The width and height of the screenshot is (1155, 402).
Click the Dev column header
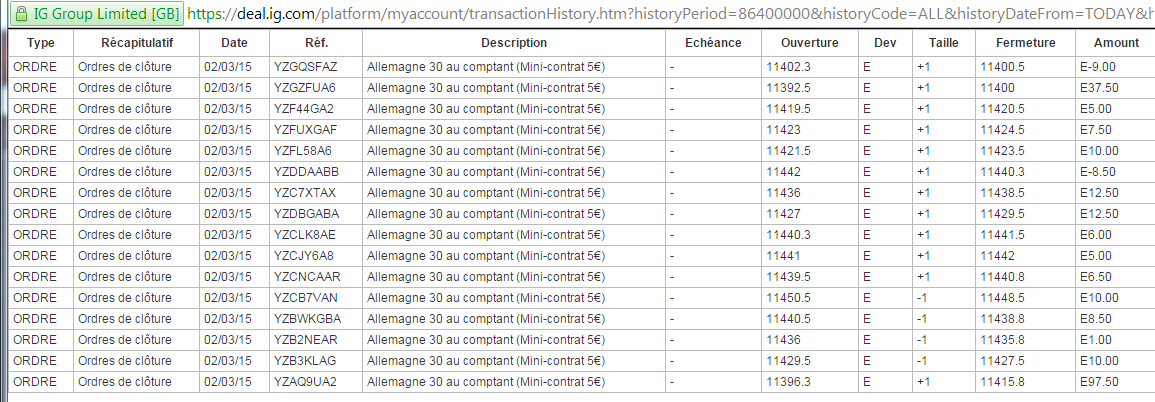coord(885,43)
